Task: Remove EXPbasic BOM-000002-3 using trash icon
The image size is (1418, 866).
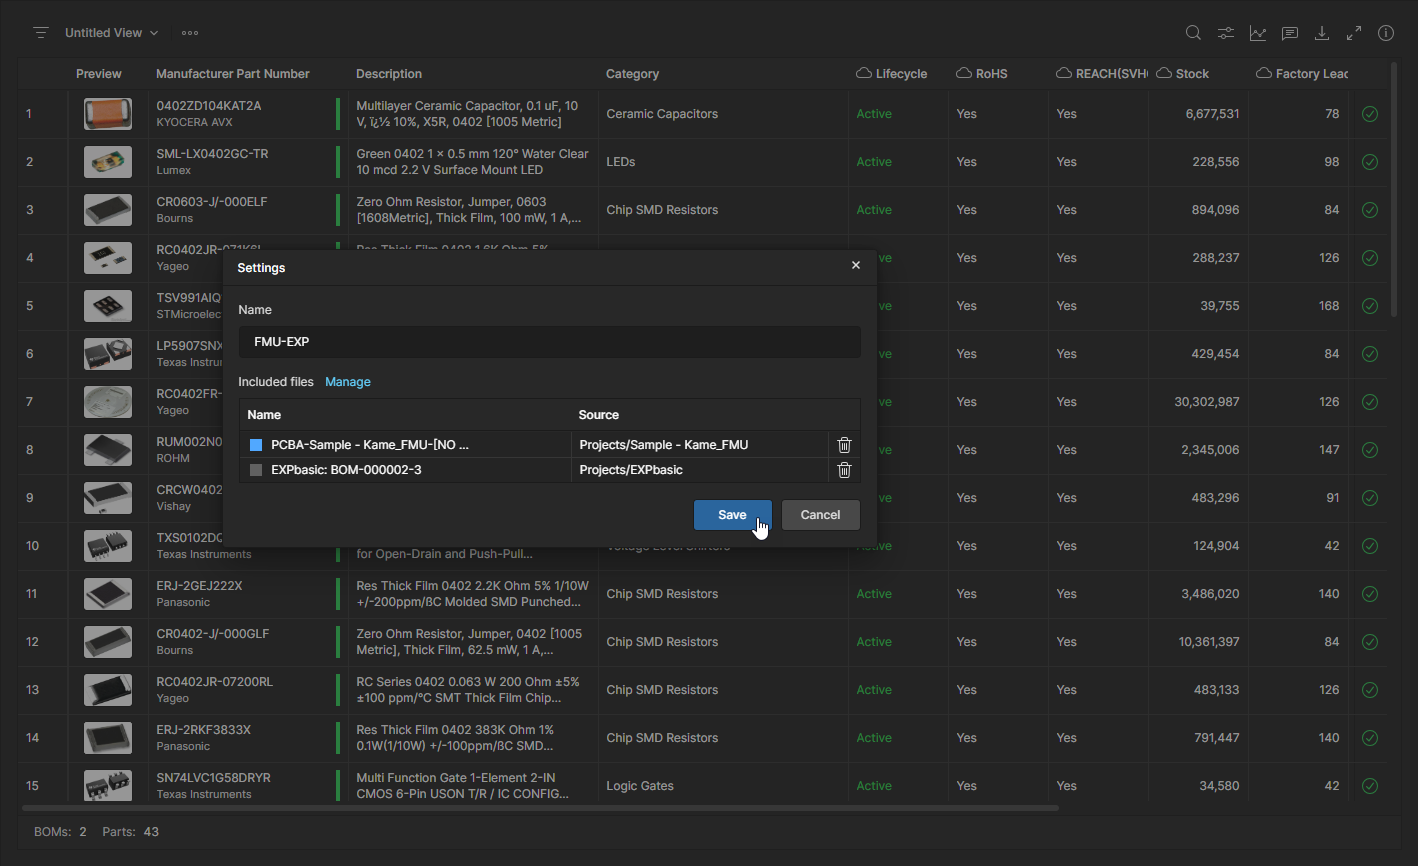Action: [x=844, y=470]
